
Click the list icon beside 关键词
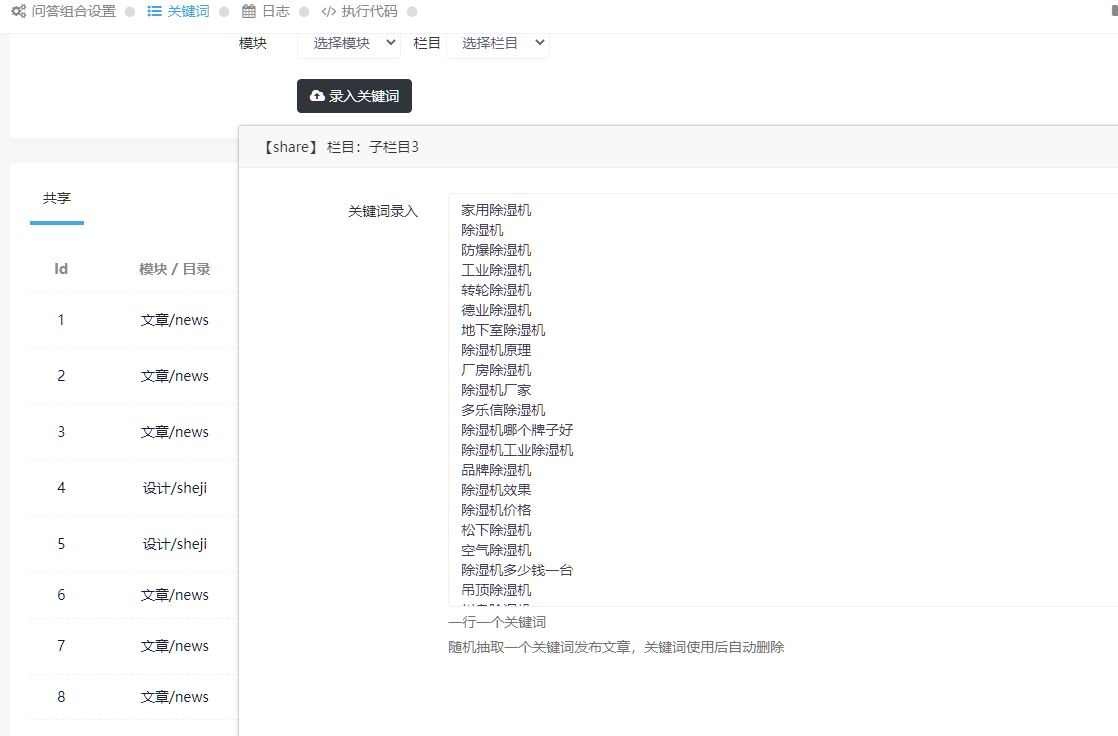click(x=154, y=12)
